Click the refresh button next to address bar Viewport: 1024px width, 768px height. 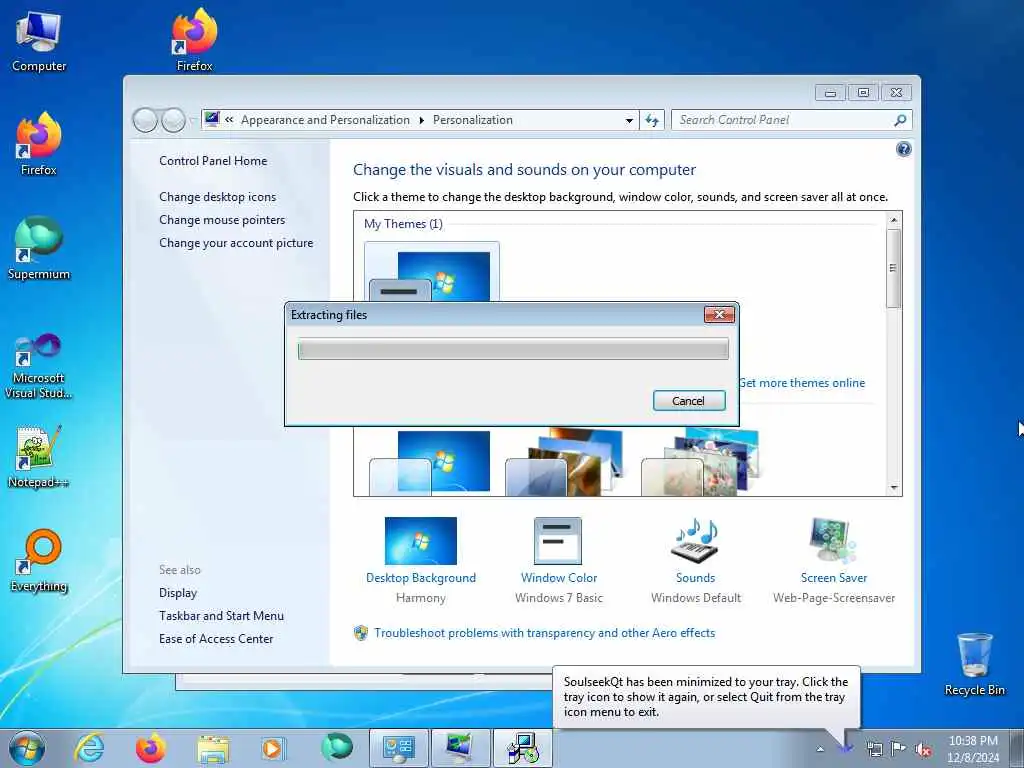[x=652, y=120]
